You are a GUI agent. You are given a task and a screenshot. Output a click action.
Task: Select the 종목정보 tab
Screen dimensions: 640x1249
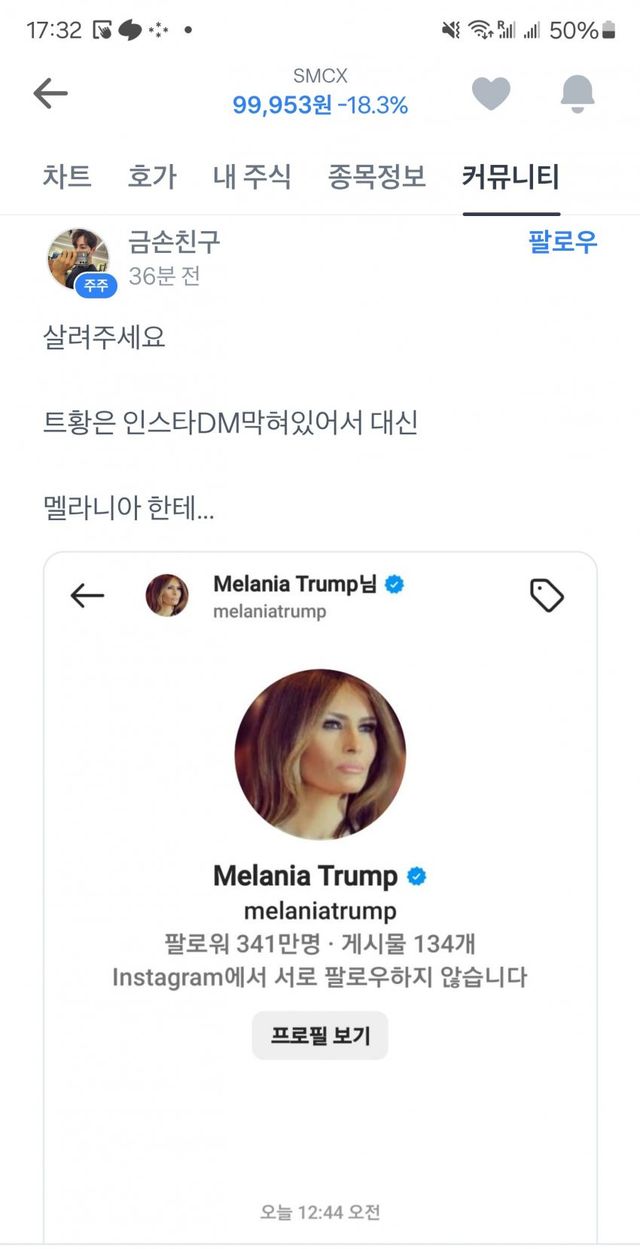click(x=373, y=177)
